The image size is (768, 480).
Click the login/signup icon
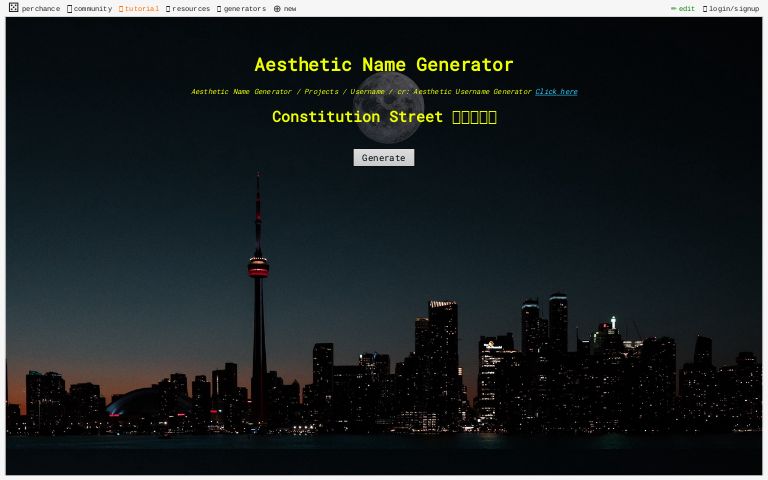tap(705, 9)
